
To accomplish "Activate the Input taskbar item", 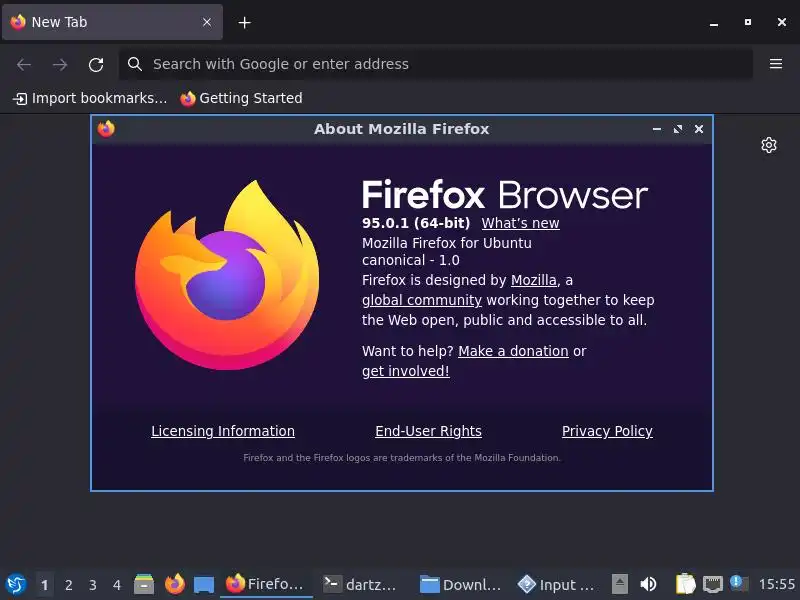I will (x=558, y=584).
